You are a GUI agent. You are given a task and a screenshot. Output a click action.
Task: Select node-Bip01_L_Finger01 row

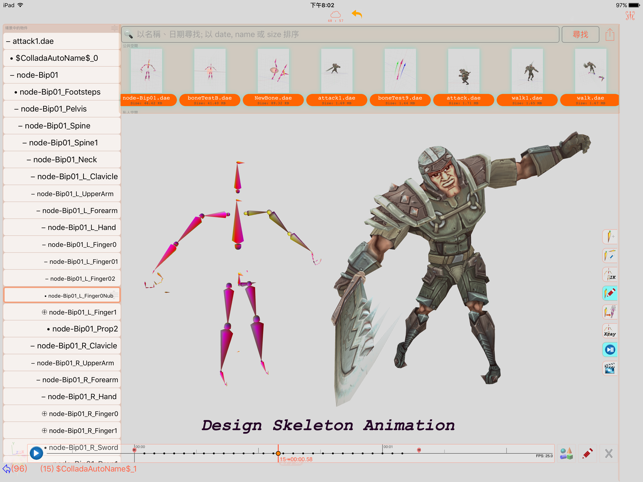tap(62, 261)
